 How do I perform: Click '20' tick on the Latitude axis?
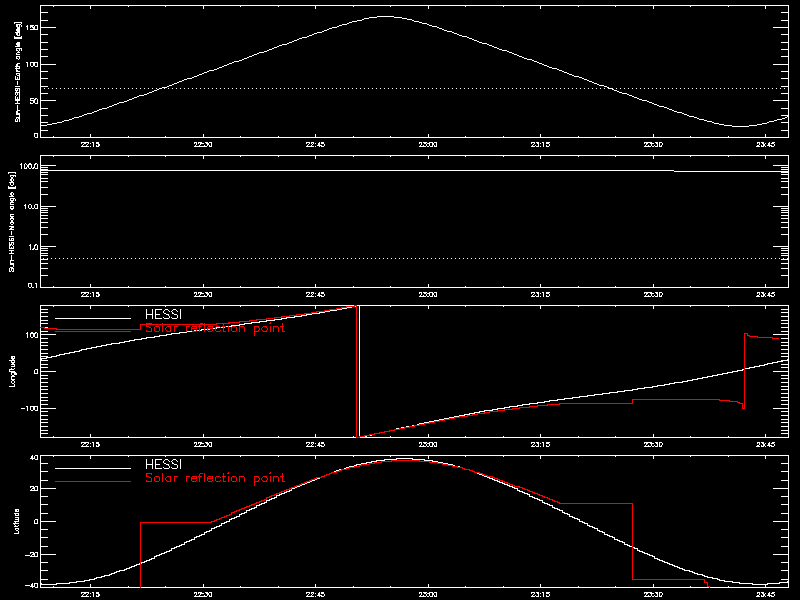click(x=34, y=489)
